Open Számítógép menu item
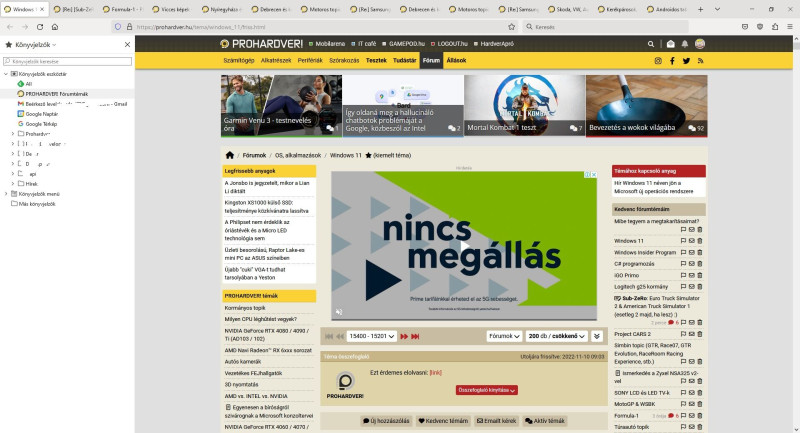Image resolution: width=800 pixels, height=433 pixels. [239, 60]
